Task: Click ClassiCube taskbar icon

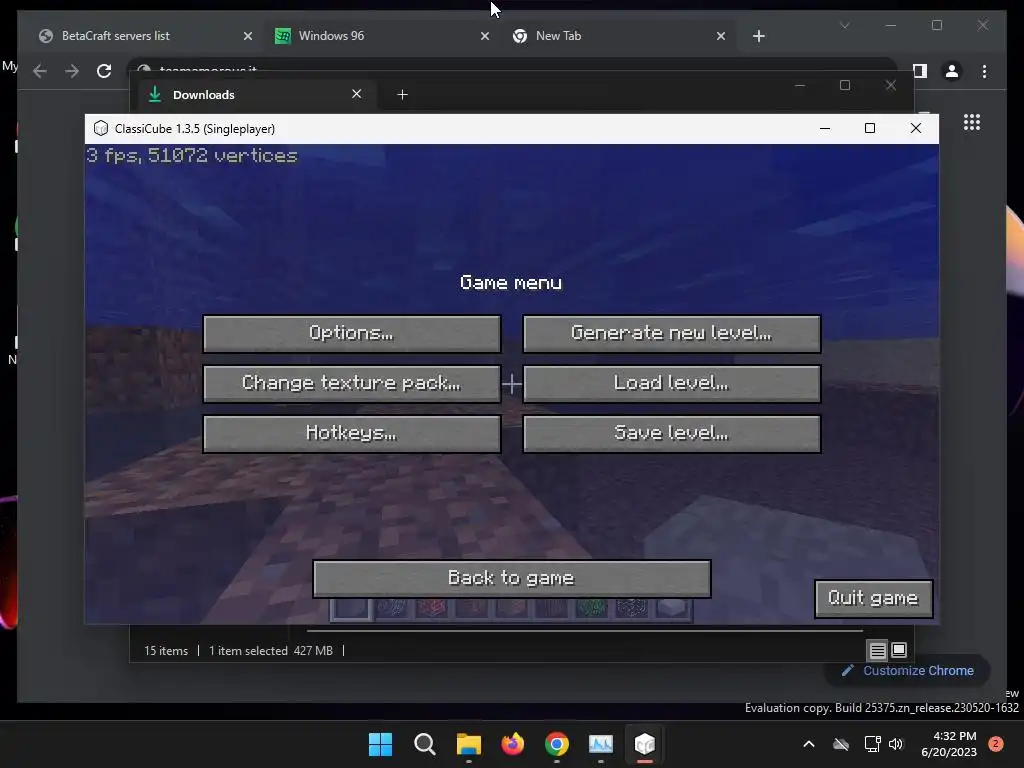Action: pyautogui.click(x=645, y=744)
